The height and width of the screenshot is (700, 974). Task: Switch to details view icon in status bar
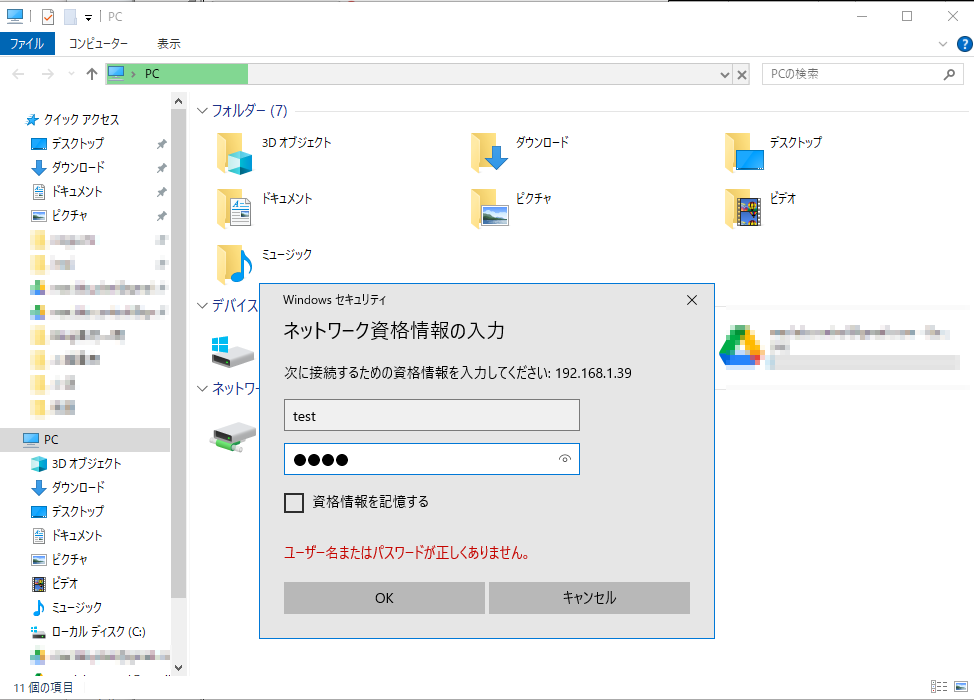(x=939, y=686)
